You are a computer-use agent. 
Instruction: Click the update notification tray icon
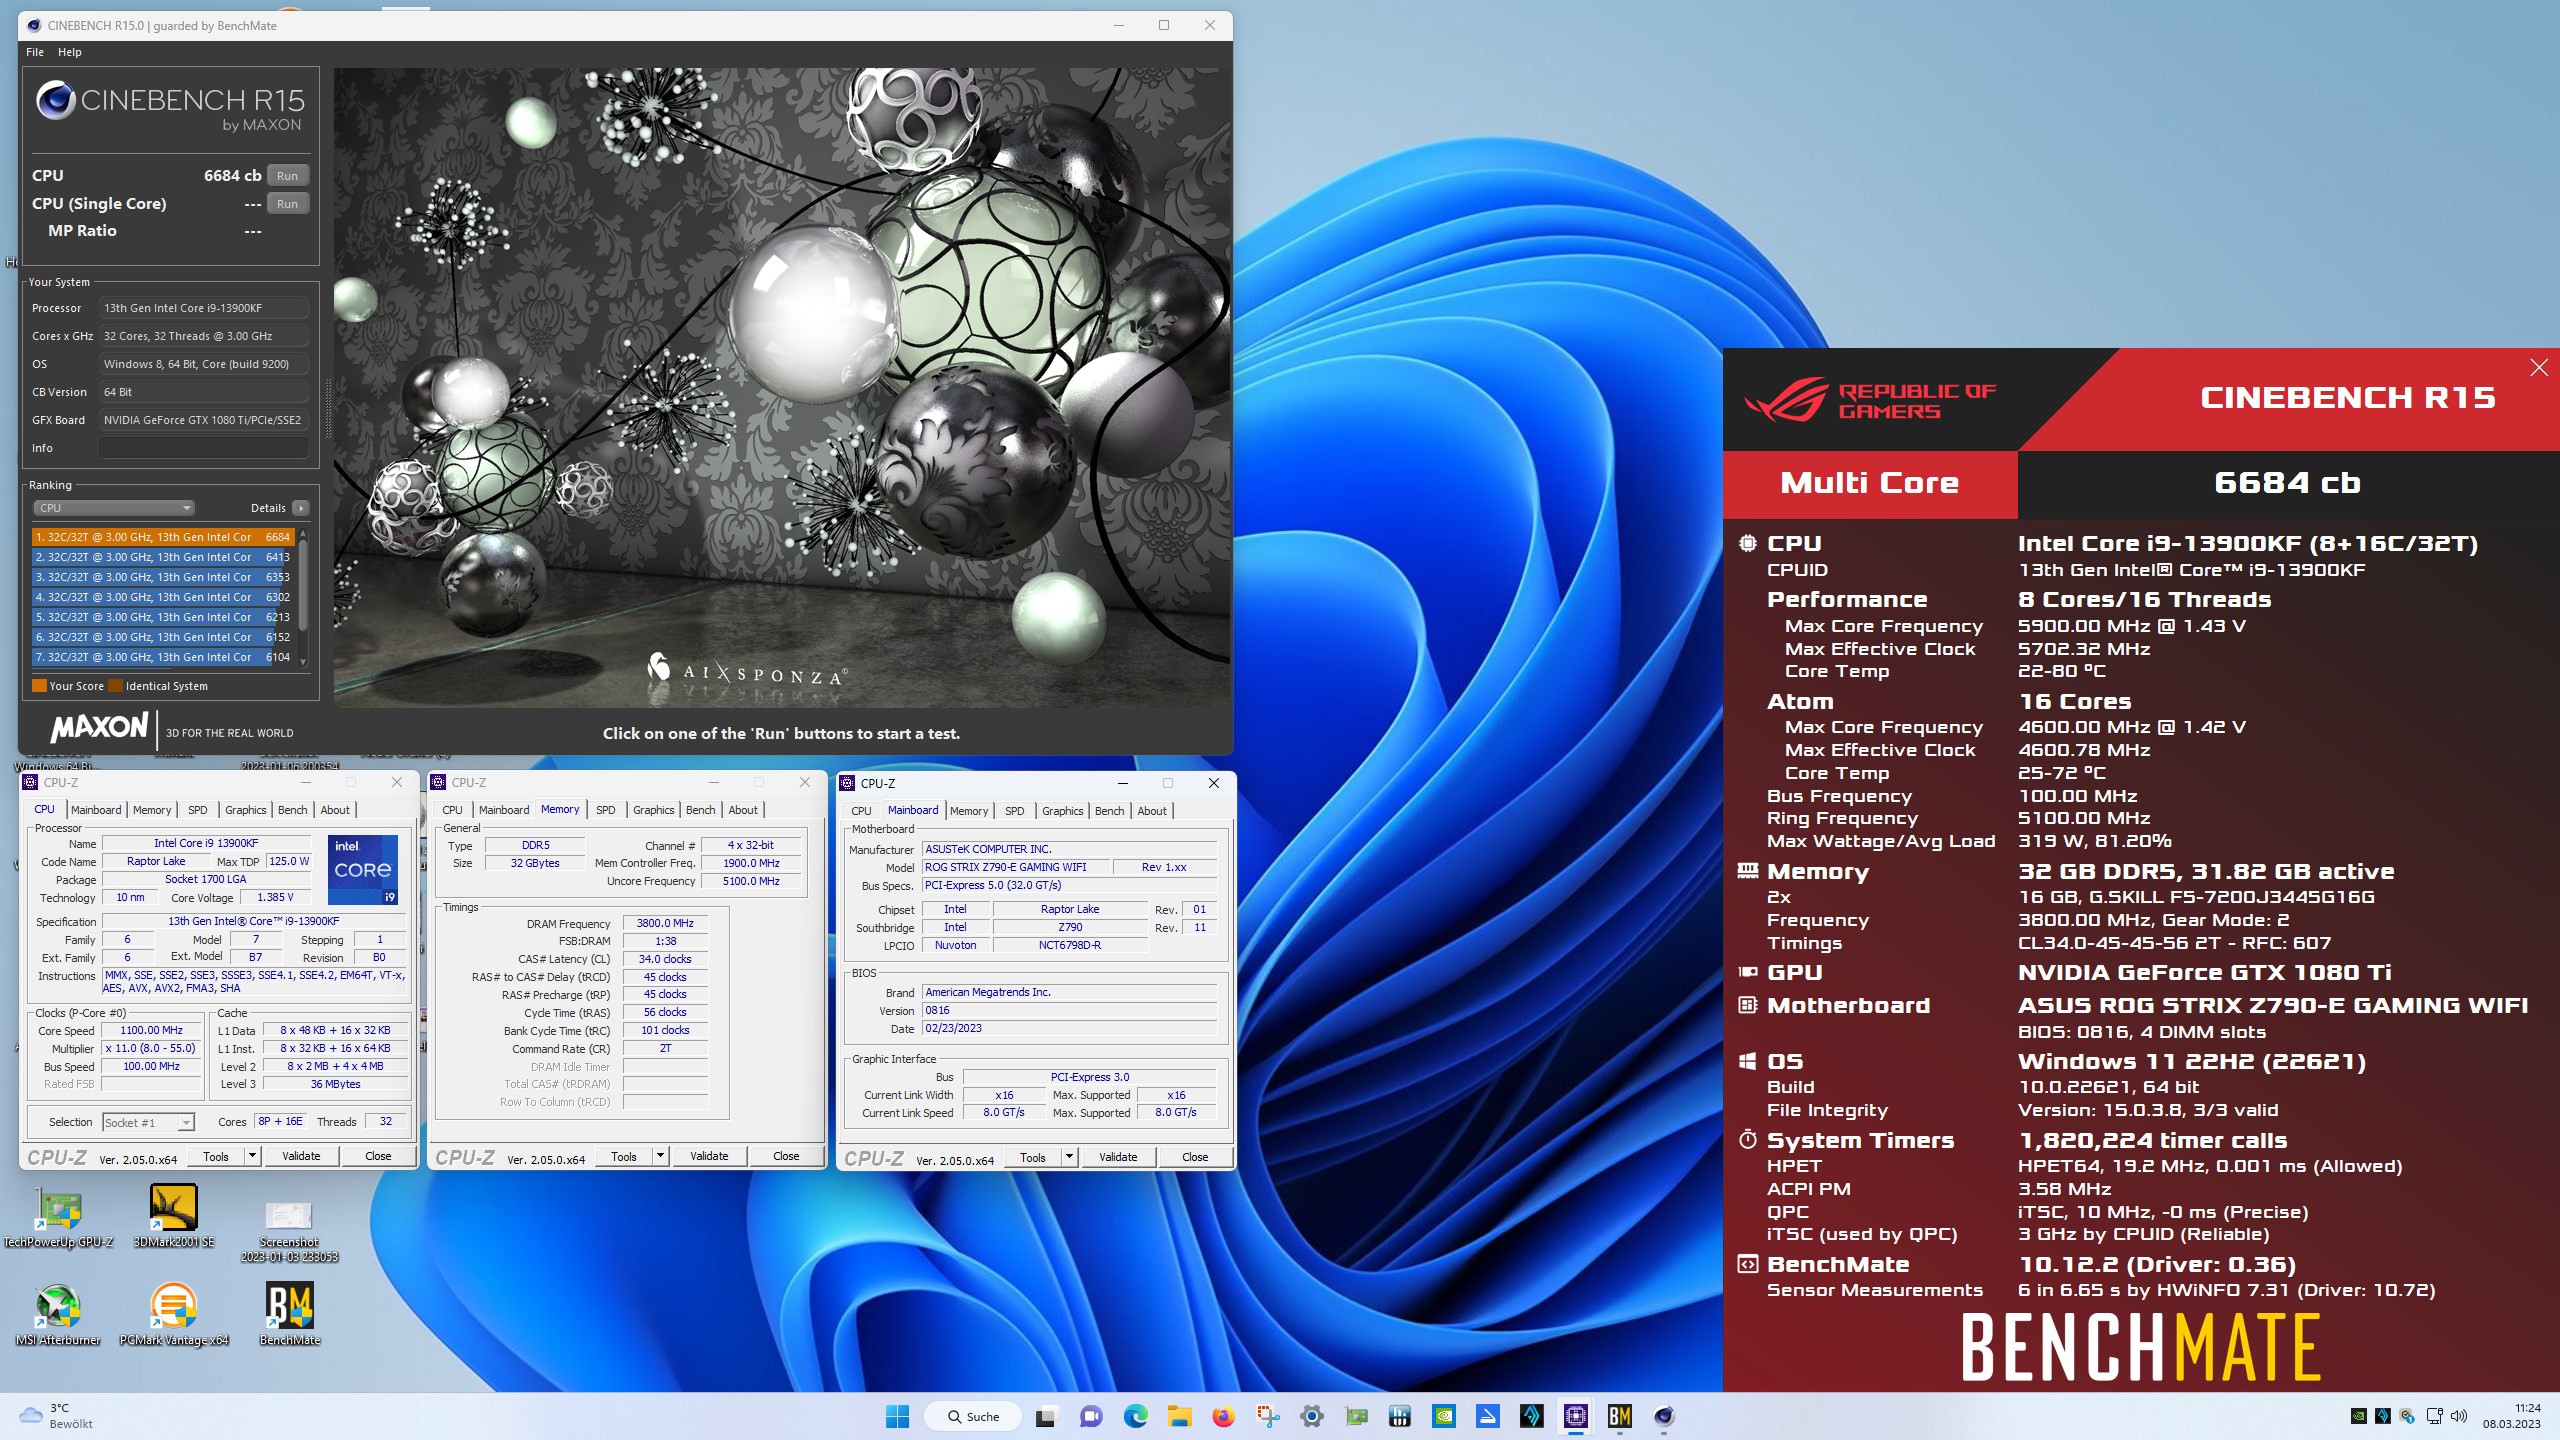coord(2408,1416)
